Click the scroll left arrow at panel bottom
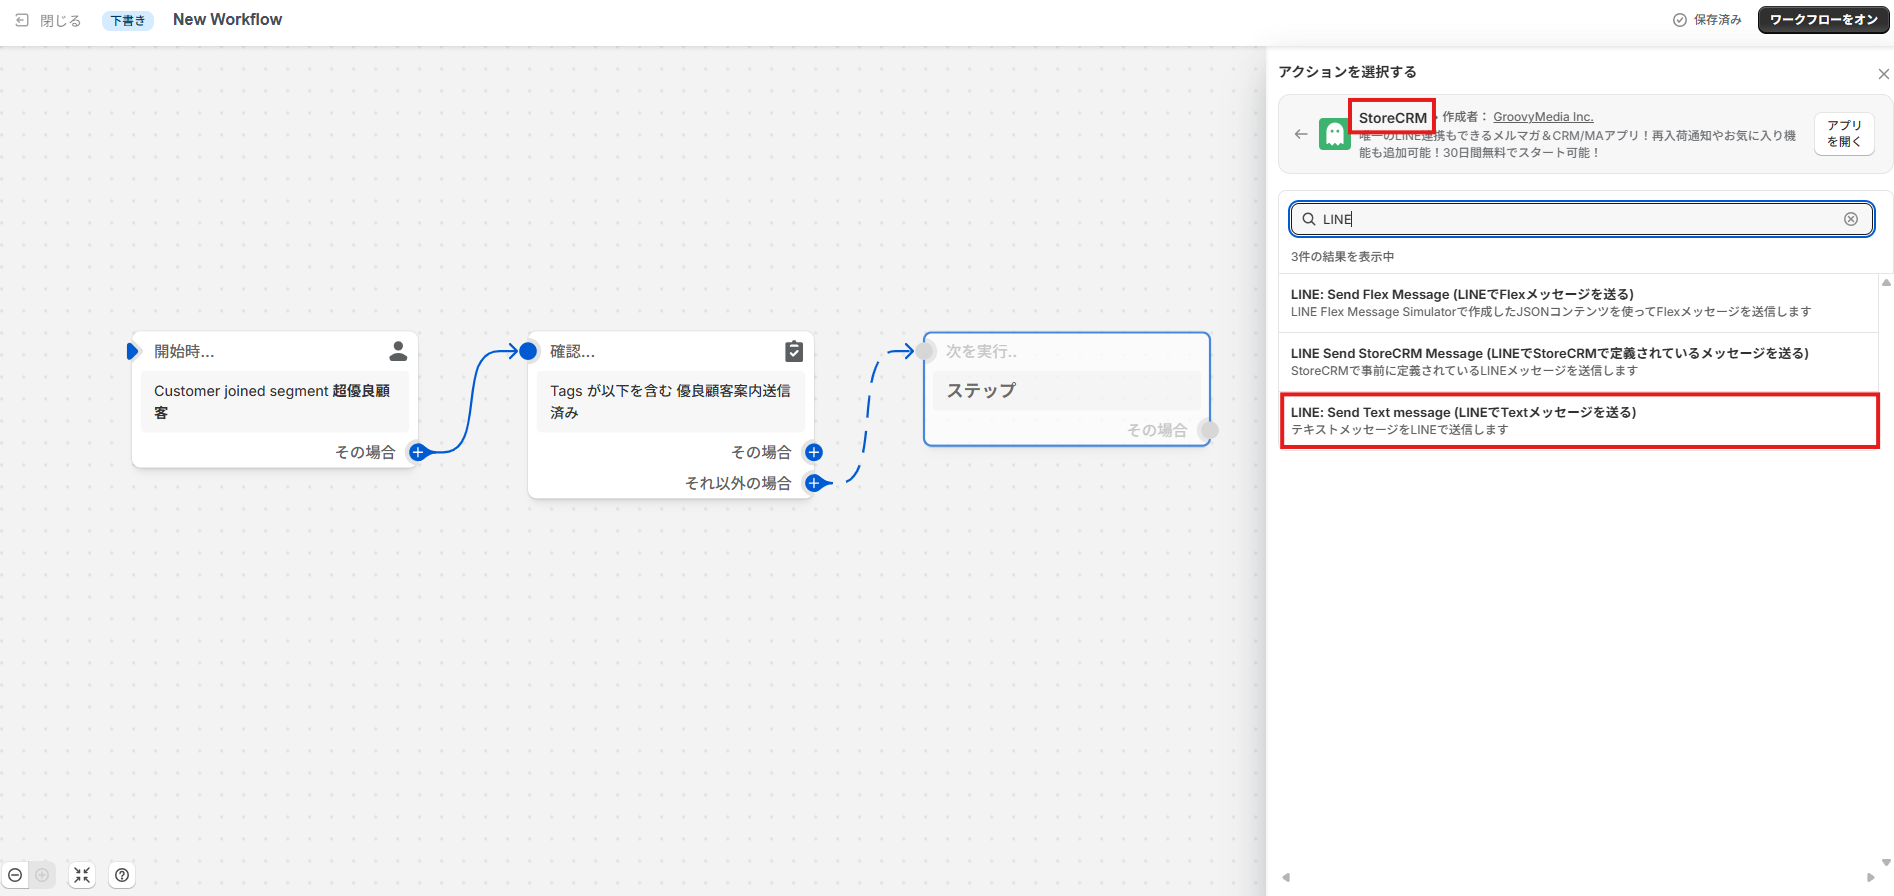1894x896 pixels. (x=1286, y=877)
